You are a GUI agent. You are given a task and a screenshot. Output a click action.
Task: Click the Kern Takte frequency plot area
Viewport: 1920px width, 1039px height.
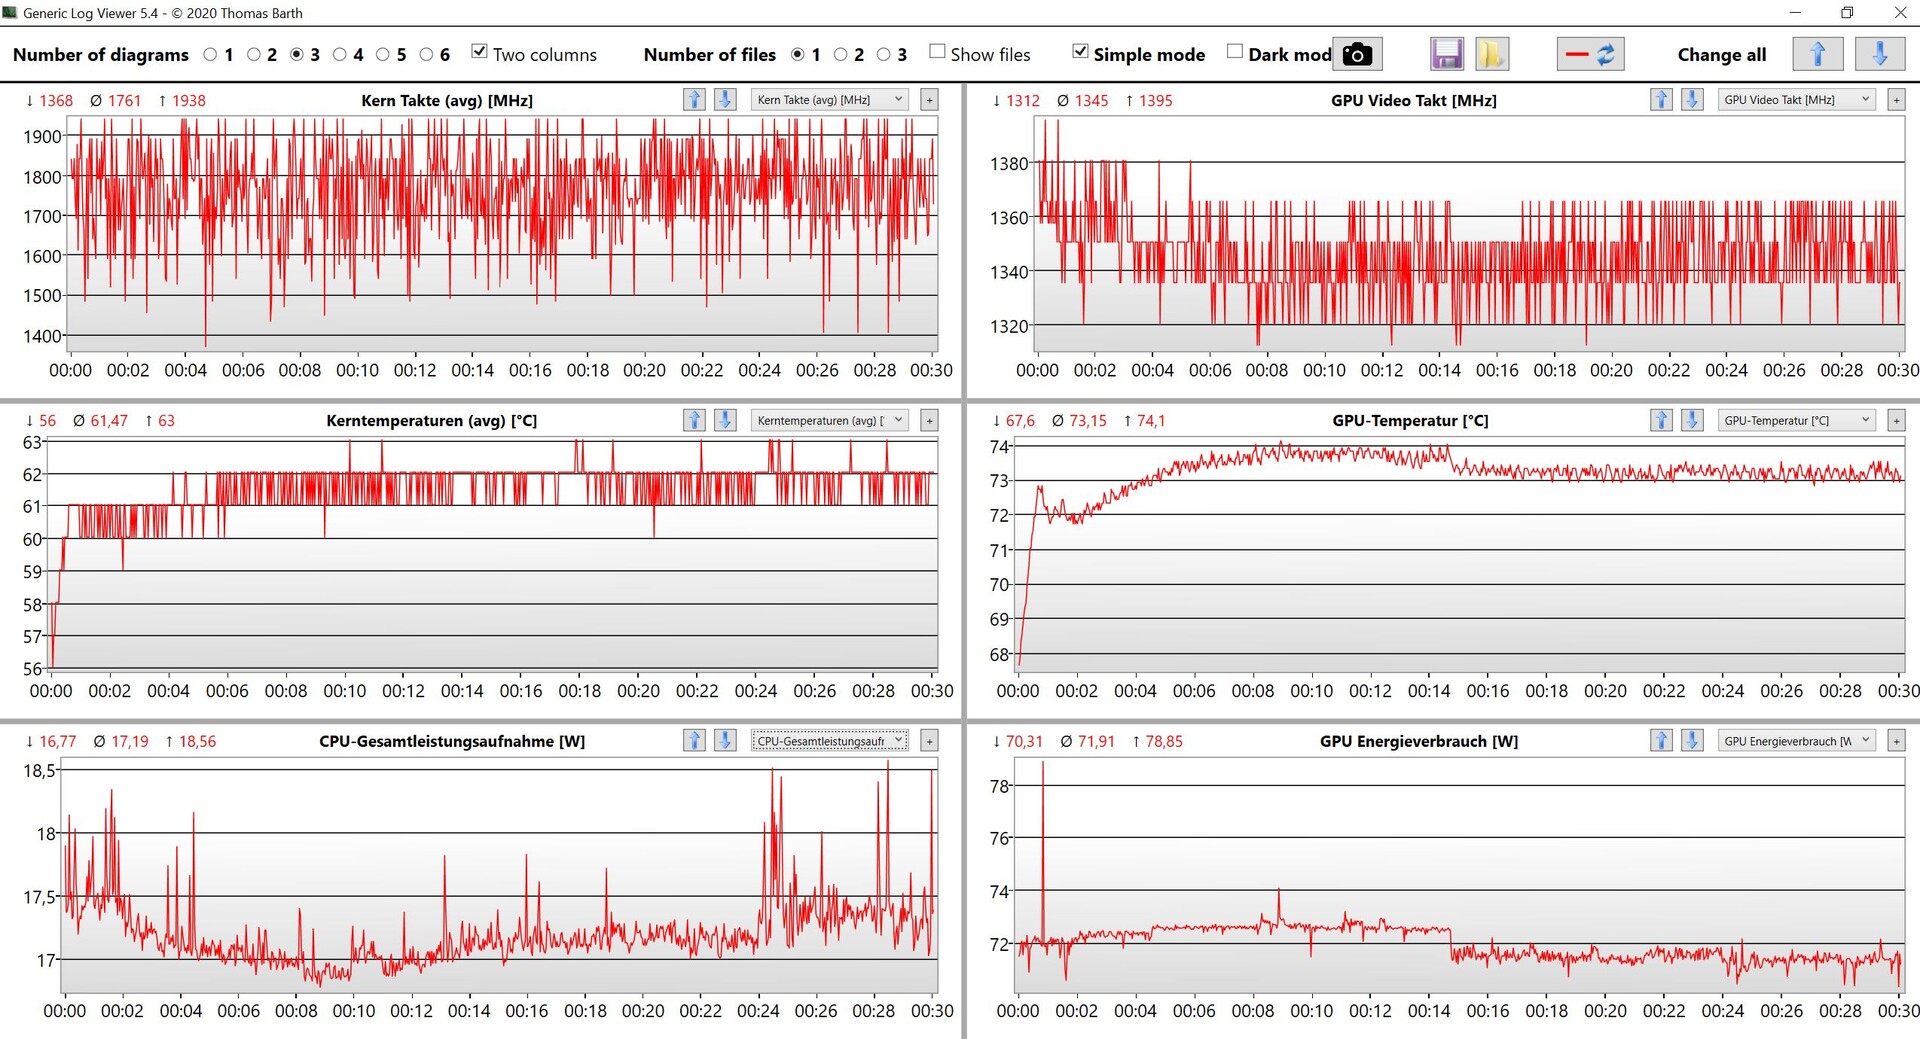click(502, 234)
